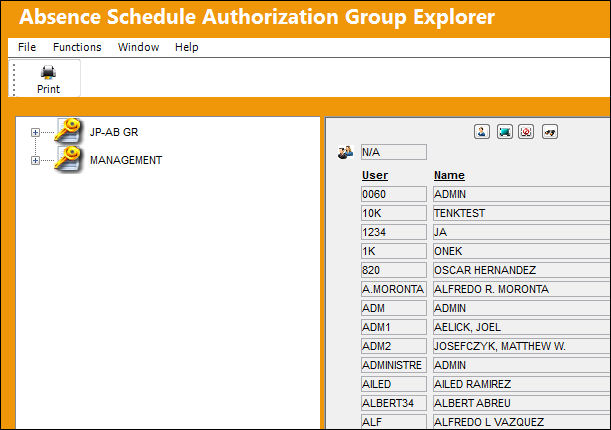Click name cell ALBERT ABREU
The width and height of the screenshot is (611, 430).
coord(522,403)
